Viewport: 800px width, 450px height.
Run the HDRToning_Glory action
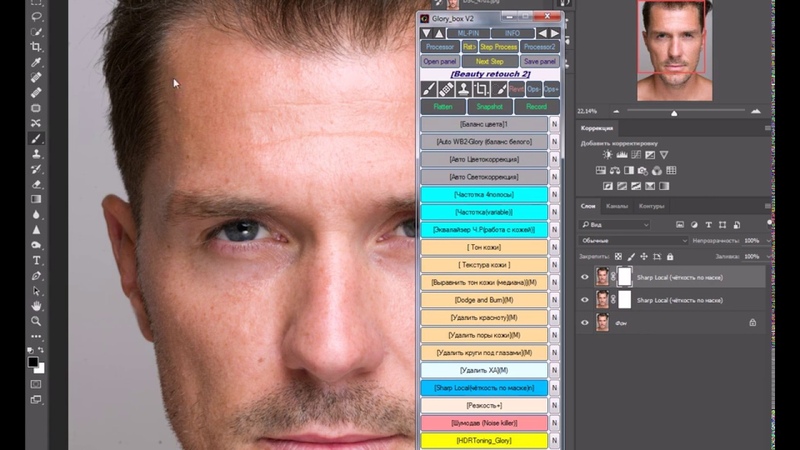[x=484, y=440]
